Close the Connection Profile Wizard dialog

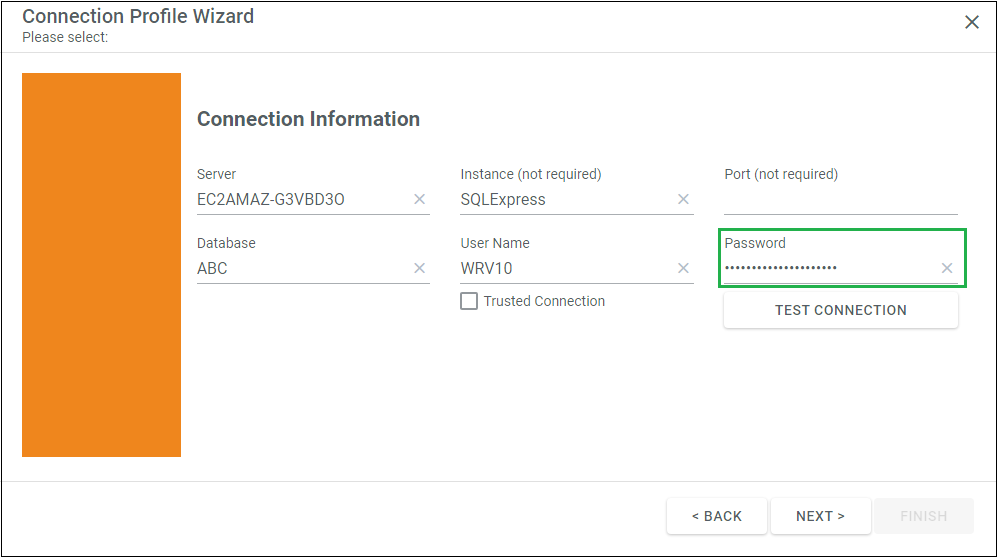click(x=972, y=22)
